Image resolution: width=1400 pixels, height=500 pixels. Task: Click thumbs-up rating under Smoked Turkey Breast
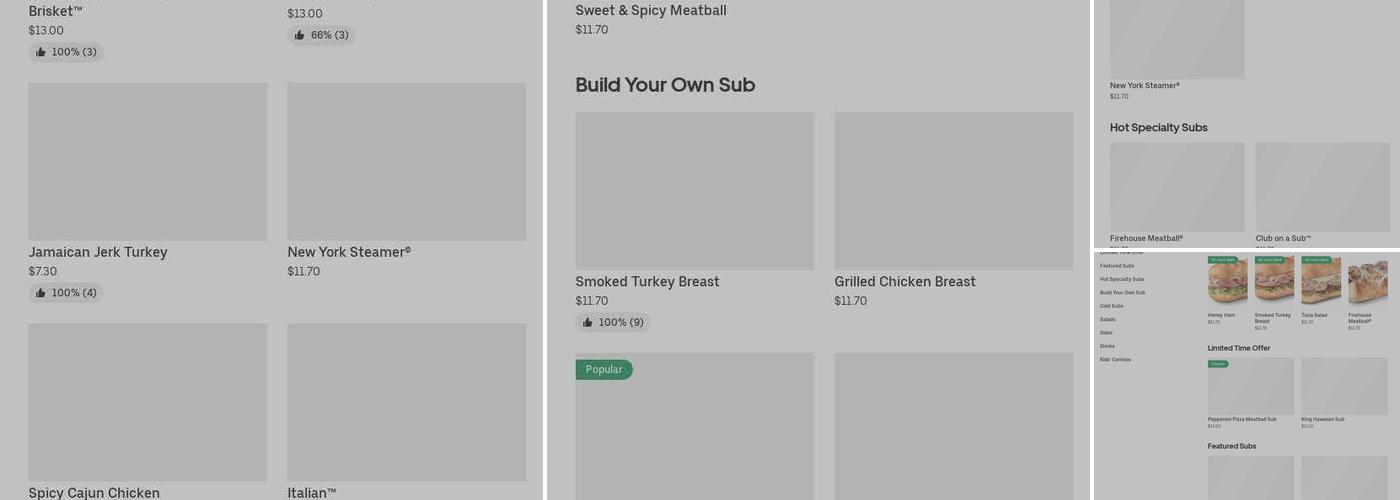tap(613, 322)
